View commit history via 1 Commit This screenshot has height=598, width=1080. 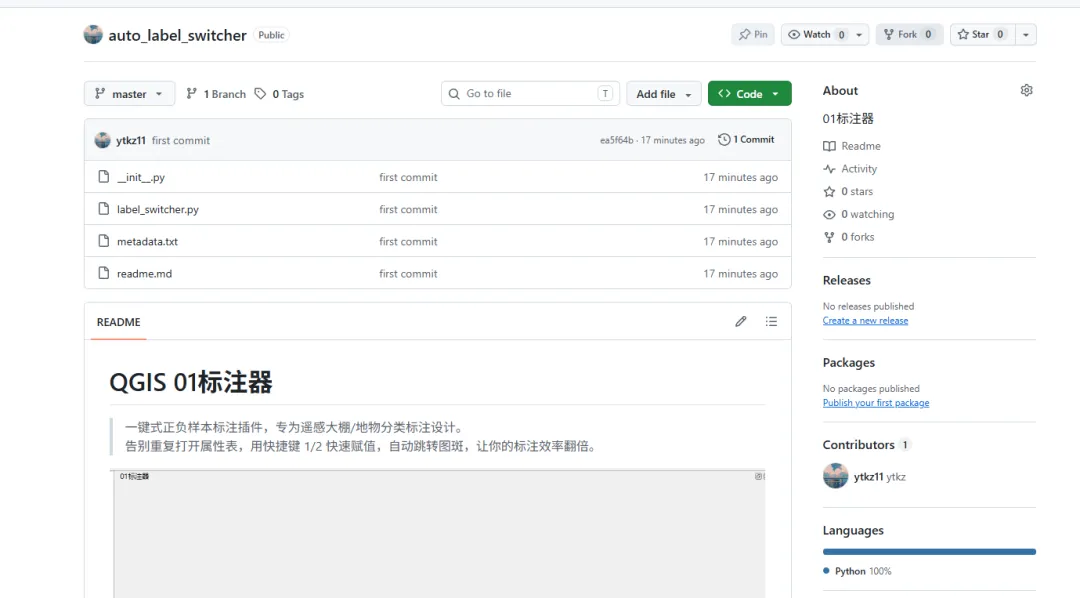(746, 139)
